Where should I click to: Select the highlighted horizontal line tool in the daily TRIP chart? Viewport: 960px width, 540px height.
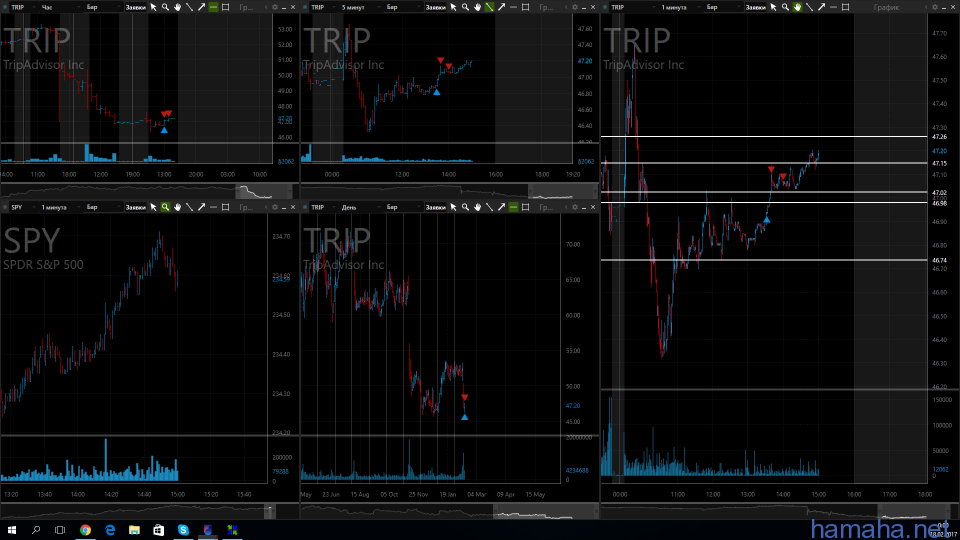[x=513, y=208]
